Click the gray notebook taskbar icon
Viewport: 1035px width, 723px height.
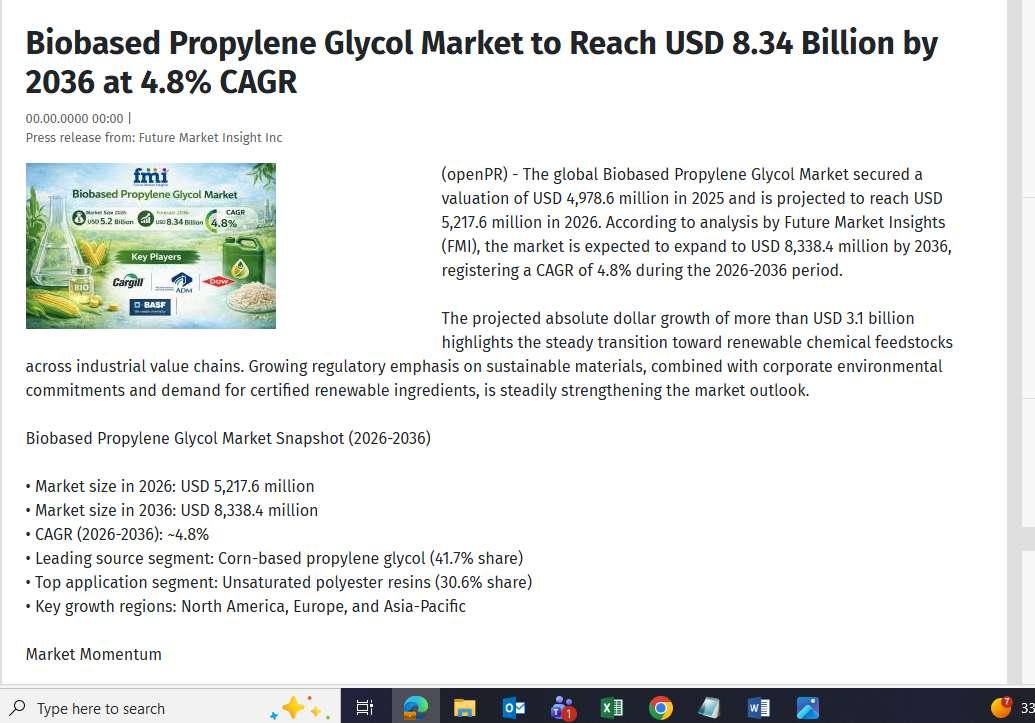coord(709,708)
